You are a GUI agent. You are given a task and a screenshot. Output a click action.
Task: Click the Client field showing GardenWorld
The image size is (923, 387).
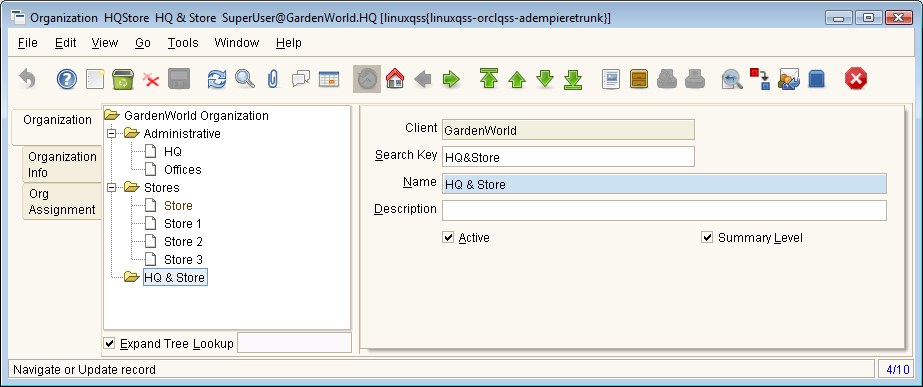[x=568, y=130]
